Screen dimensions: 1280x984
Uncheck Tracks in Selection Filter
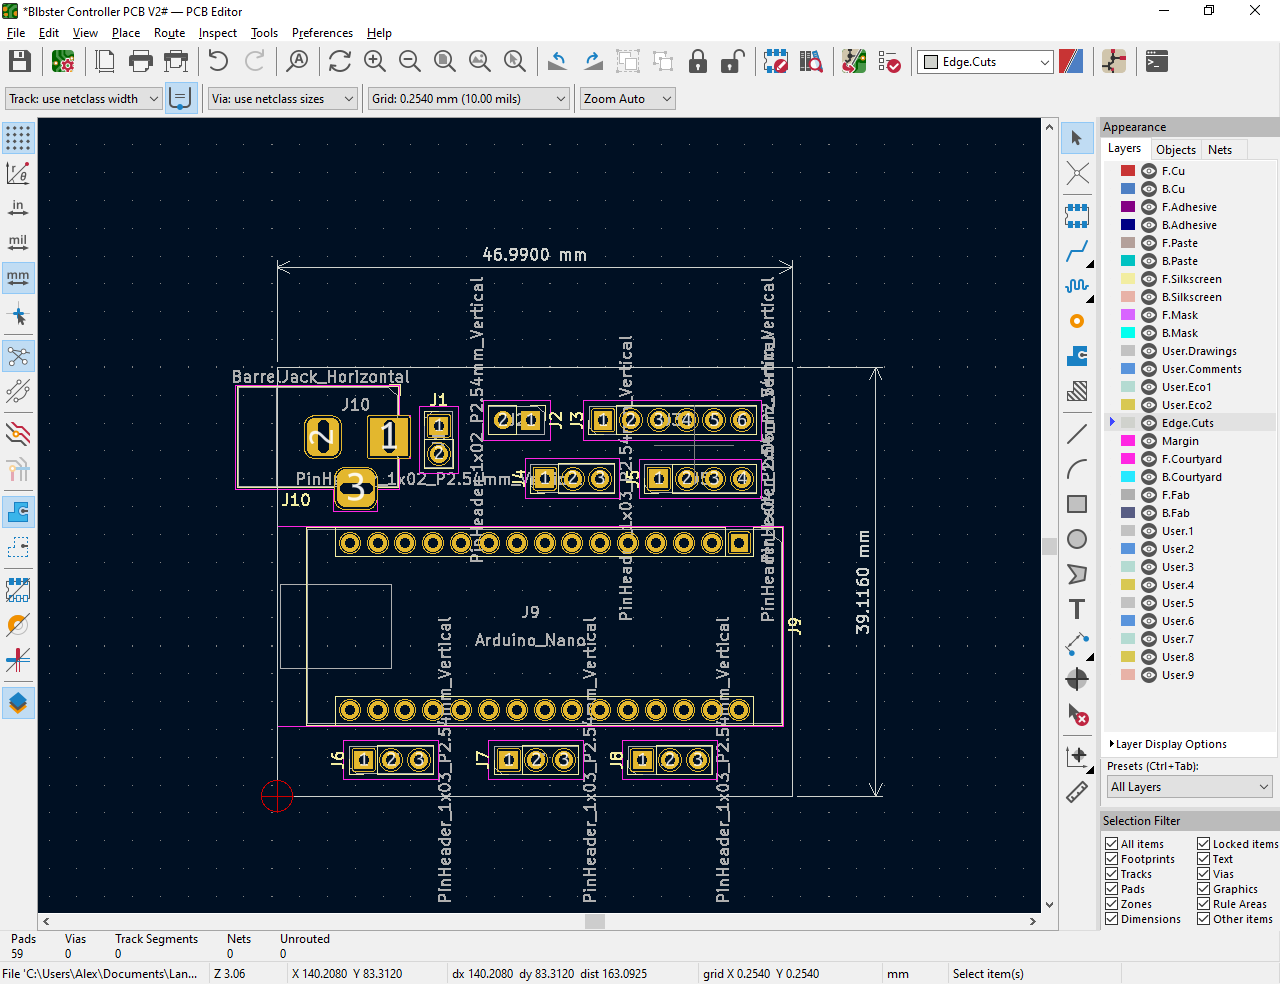pyautogui.click(x=1111, y=874)
